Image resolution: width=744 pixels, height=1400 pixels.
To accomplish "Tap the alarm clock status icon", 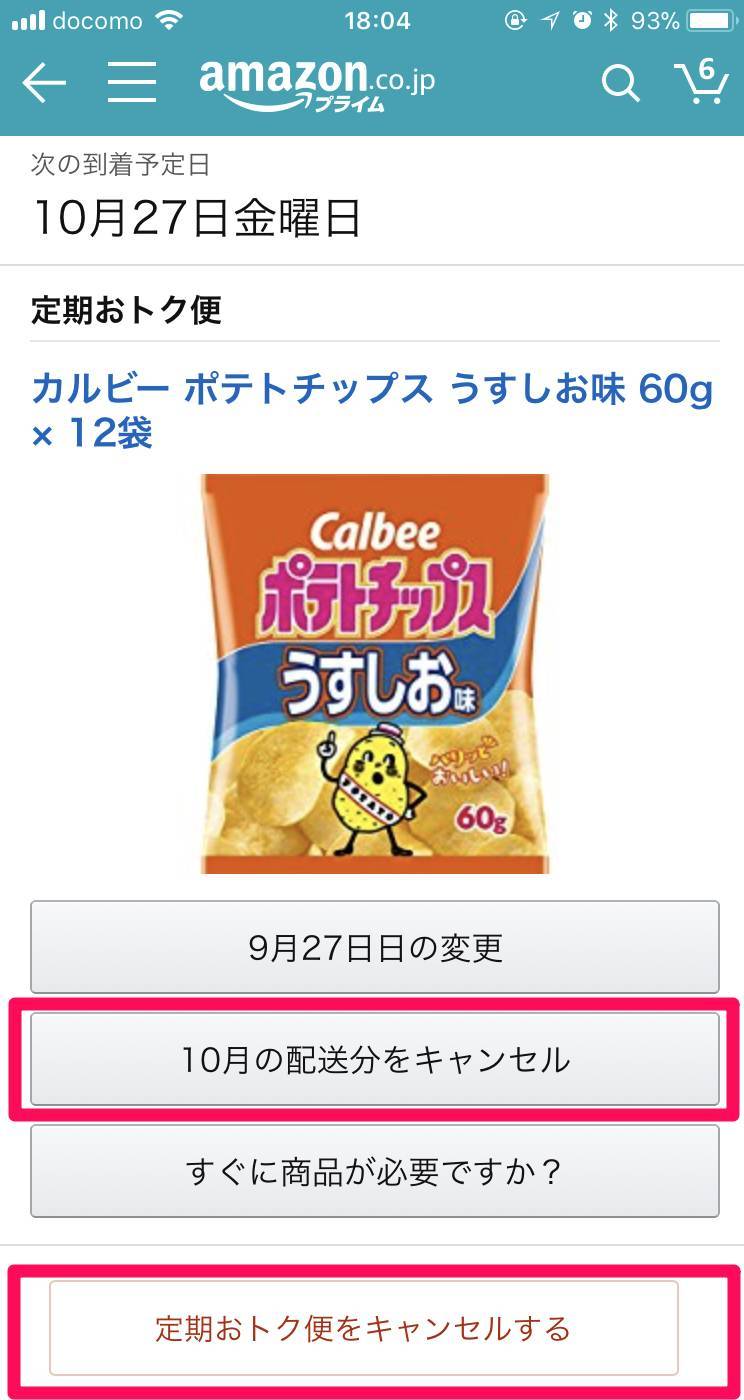I will coord(581,21).
